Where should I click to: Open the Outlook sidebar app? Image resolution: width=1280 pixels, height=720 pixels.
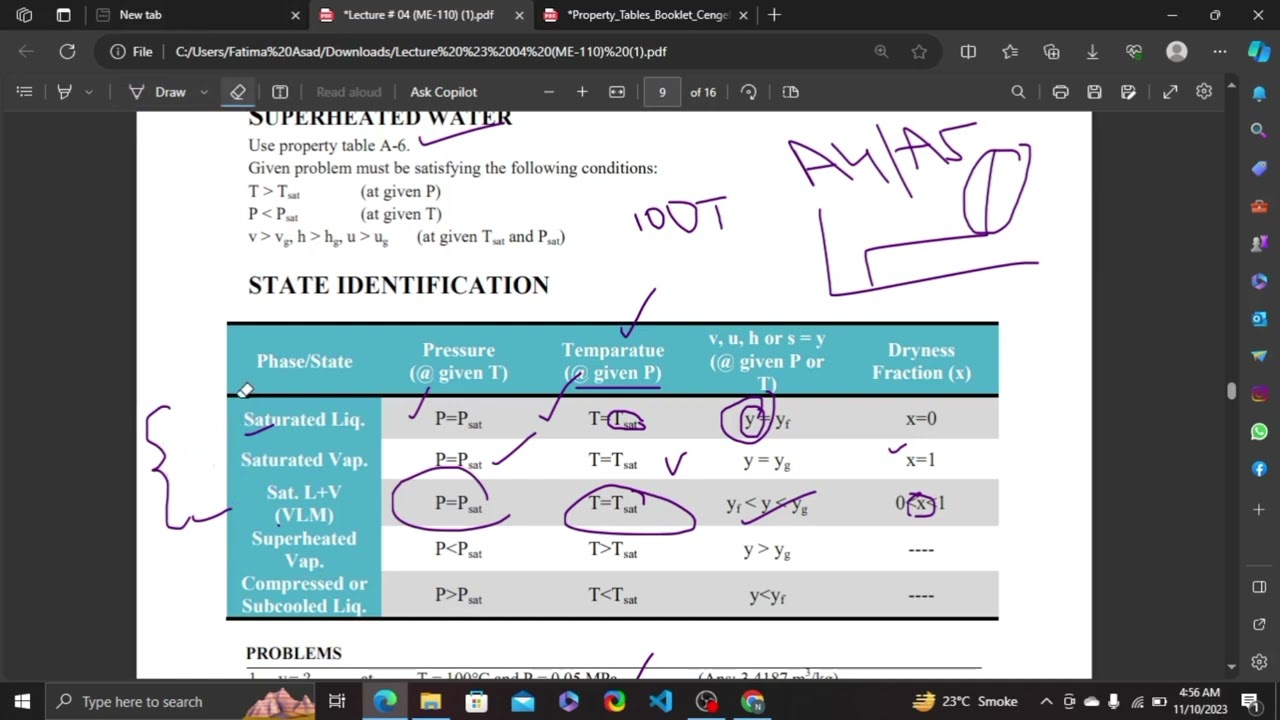(x=1259, y=319)
